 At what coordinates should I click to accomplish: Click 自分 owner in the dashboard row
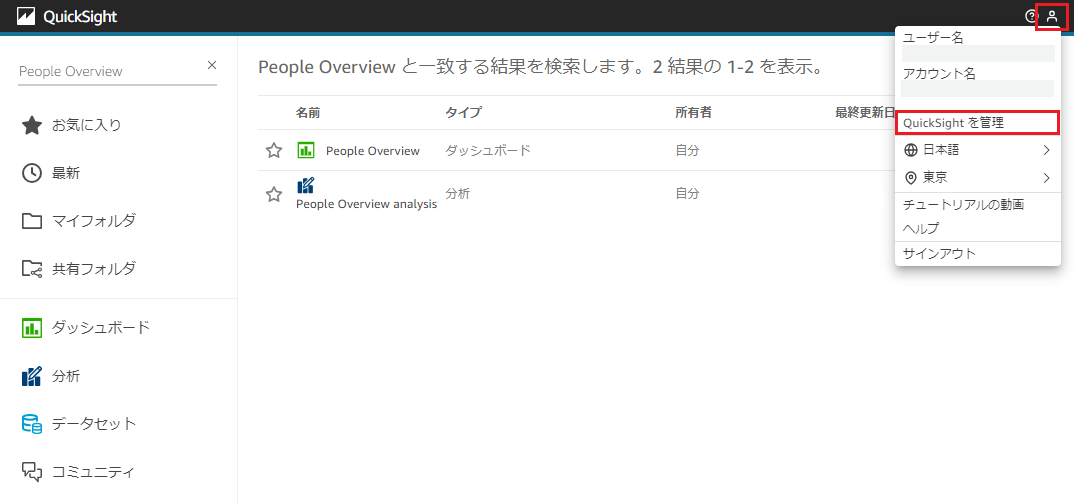pyautogui.click(x=687, y=150)
